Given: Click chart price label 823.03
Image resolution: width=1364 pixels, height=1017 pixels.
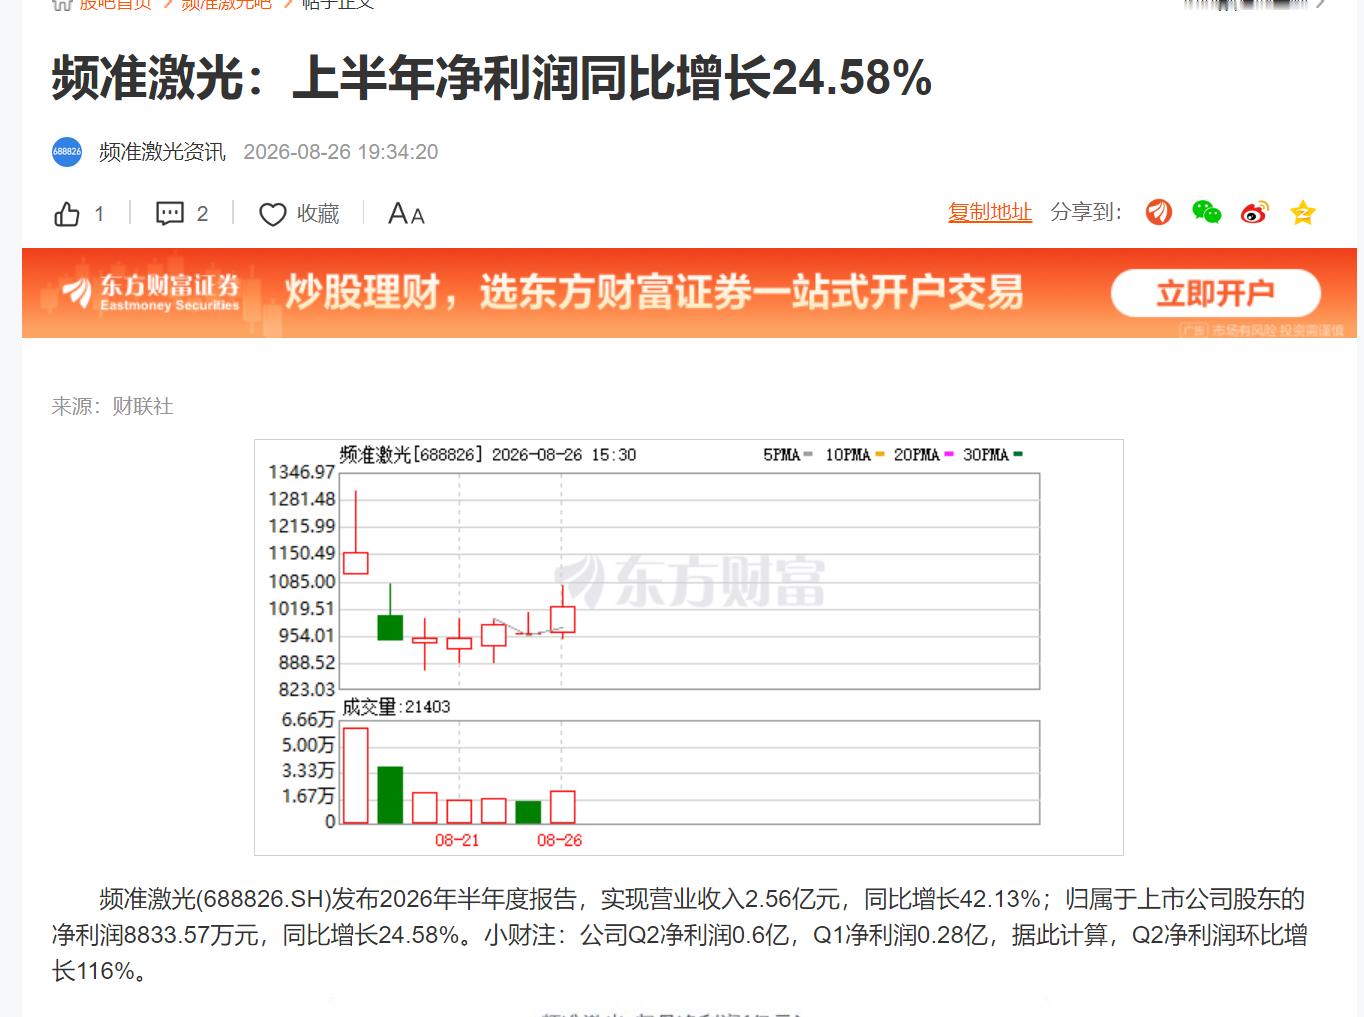Looking at the screenshot, I should 306,690.
